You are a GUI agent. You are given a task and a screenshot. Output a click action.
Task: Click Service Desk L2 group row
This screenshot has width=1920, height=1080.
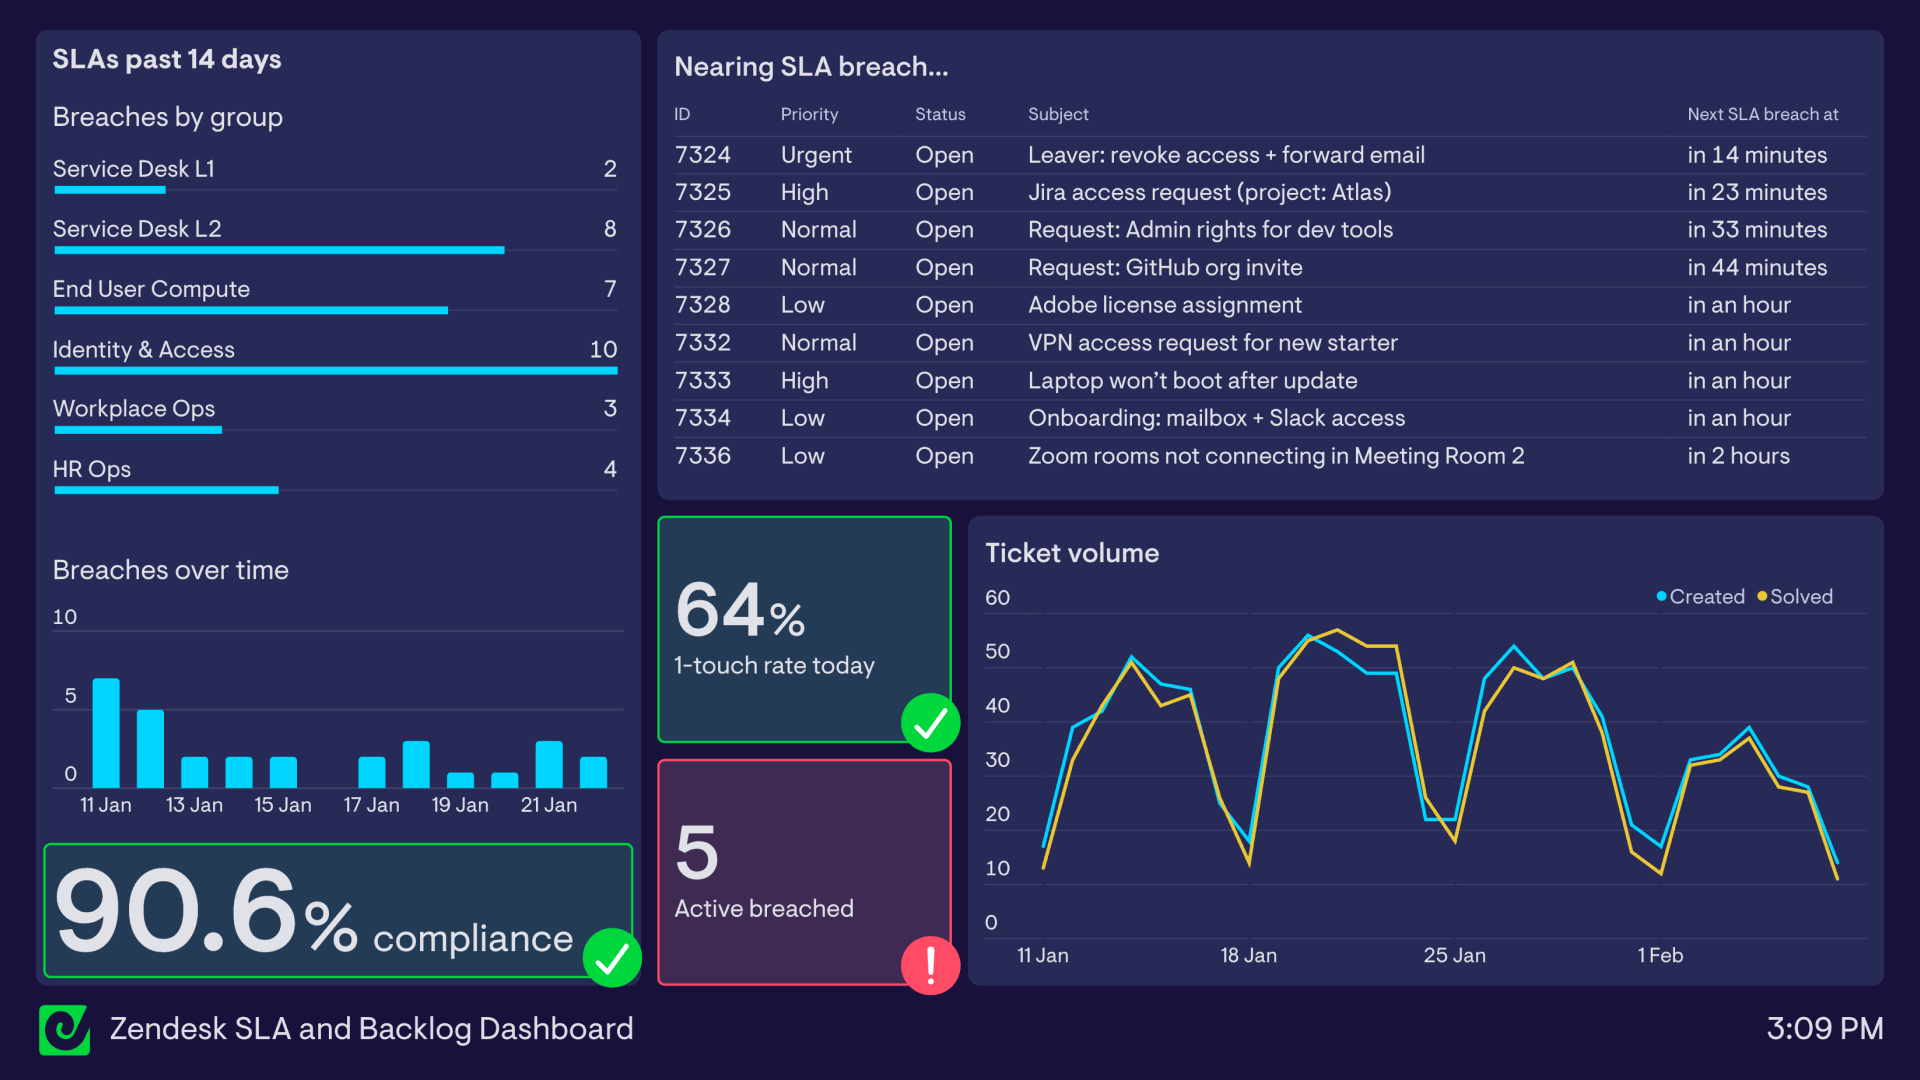(x=137, y=229)
